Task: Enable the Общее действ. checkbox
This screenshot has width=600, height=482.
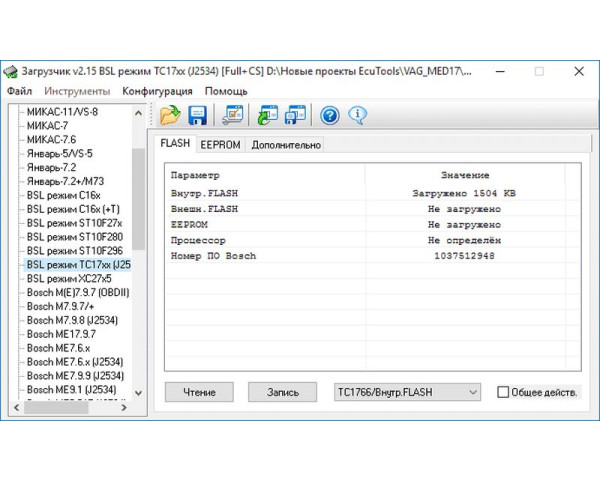Action: pyautogui.click(x=503, y=392)
